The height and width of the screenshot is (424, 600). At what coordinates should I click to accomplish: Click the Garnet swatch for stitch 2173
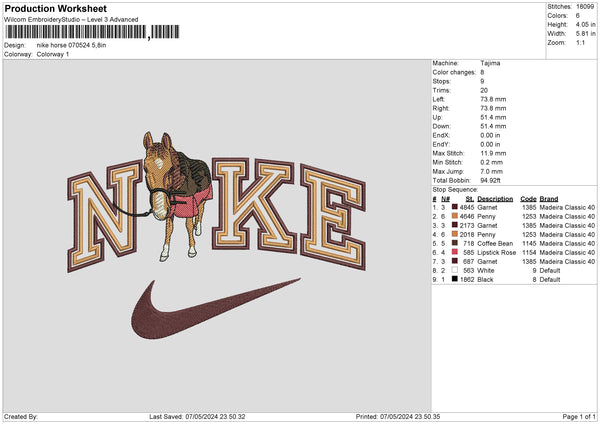click(x=455, y=225)
